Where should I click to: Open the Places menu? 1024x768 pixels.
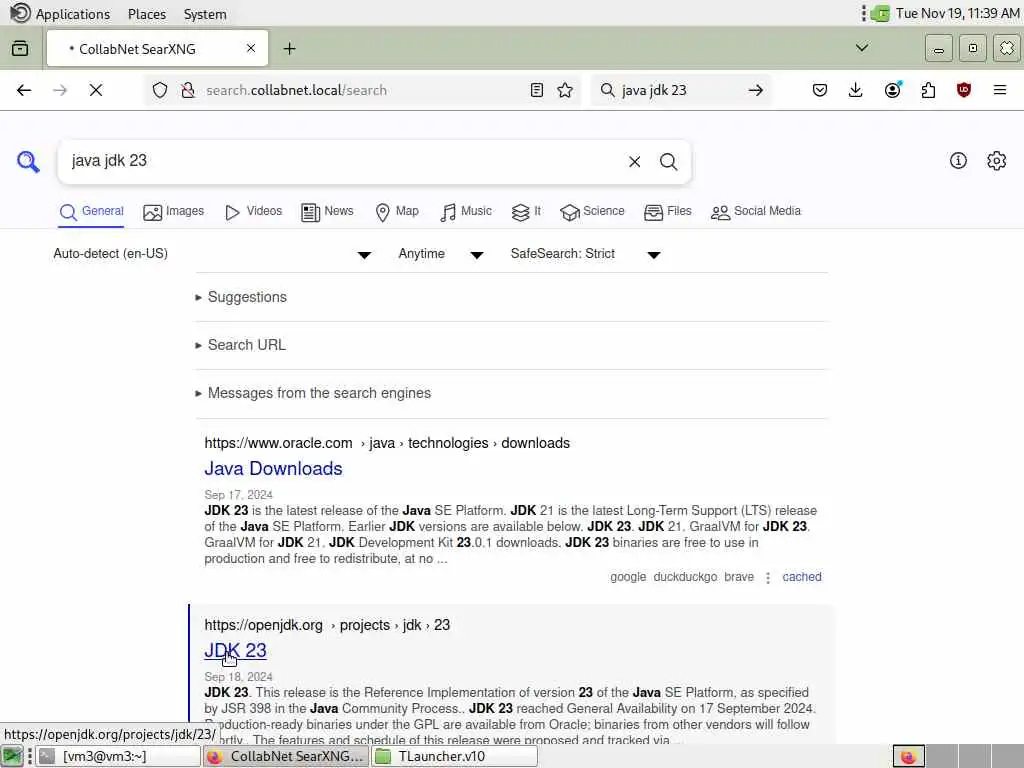point(147,14)
